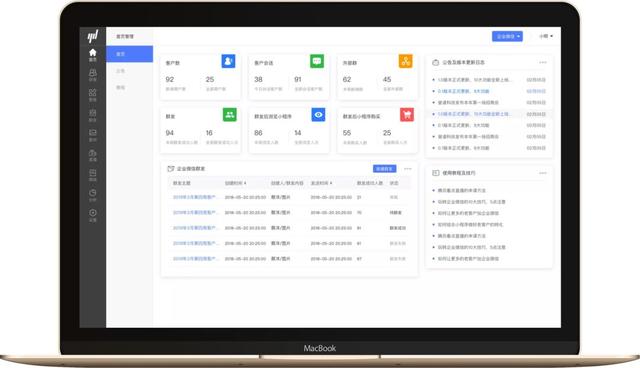The height and width of the screenshot is (368, 640).
Task: Click the orange connected-nodes card icon
Action: (x=405, y=61)
